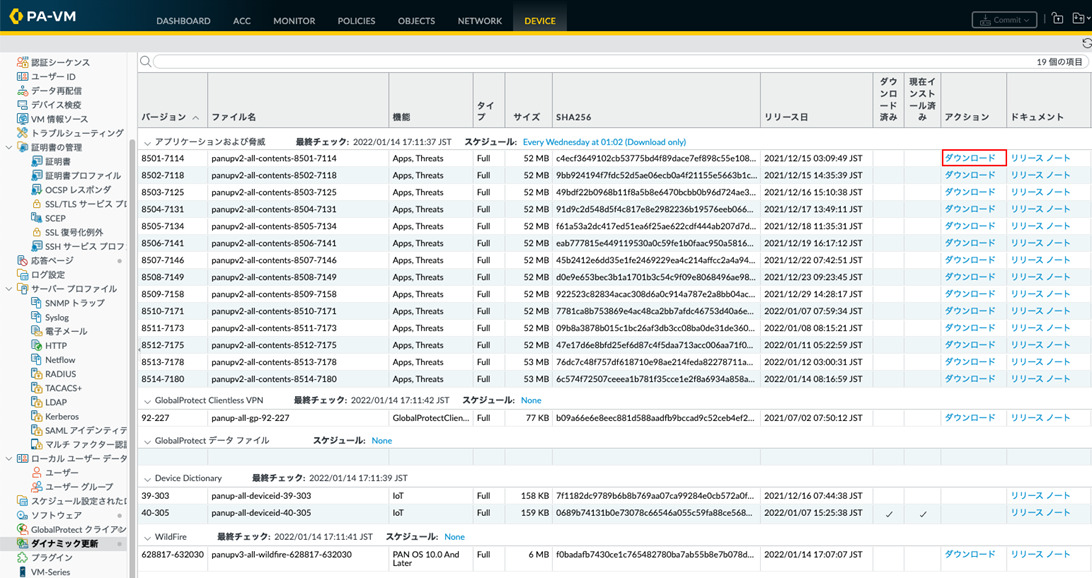Image resolution: width=1092 pixels, height=578 pixels.
Task: Open the プラグイン icon
Action: pos(22,557)
